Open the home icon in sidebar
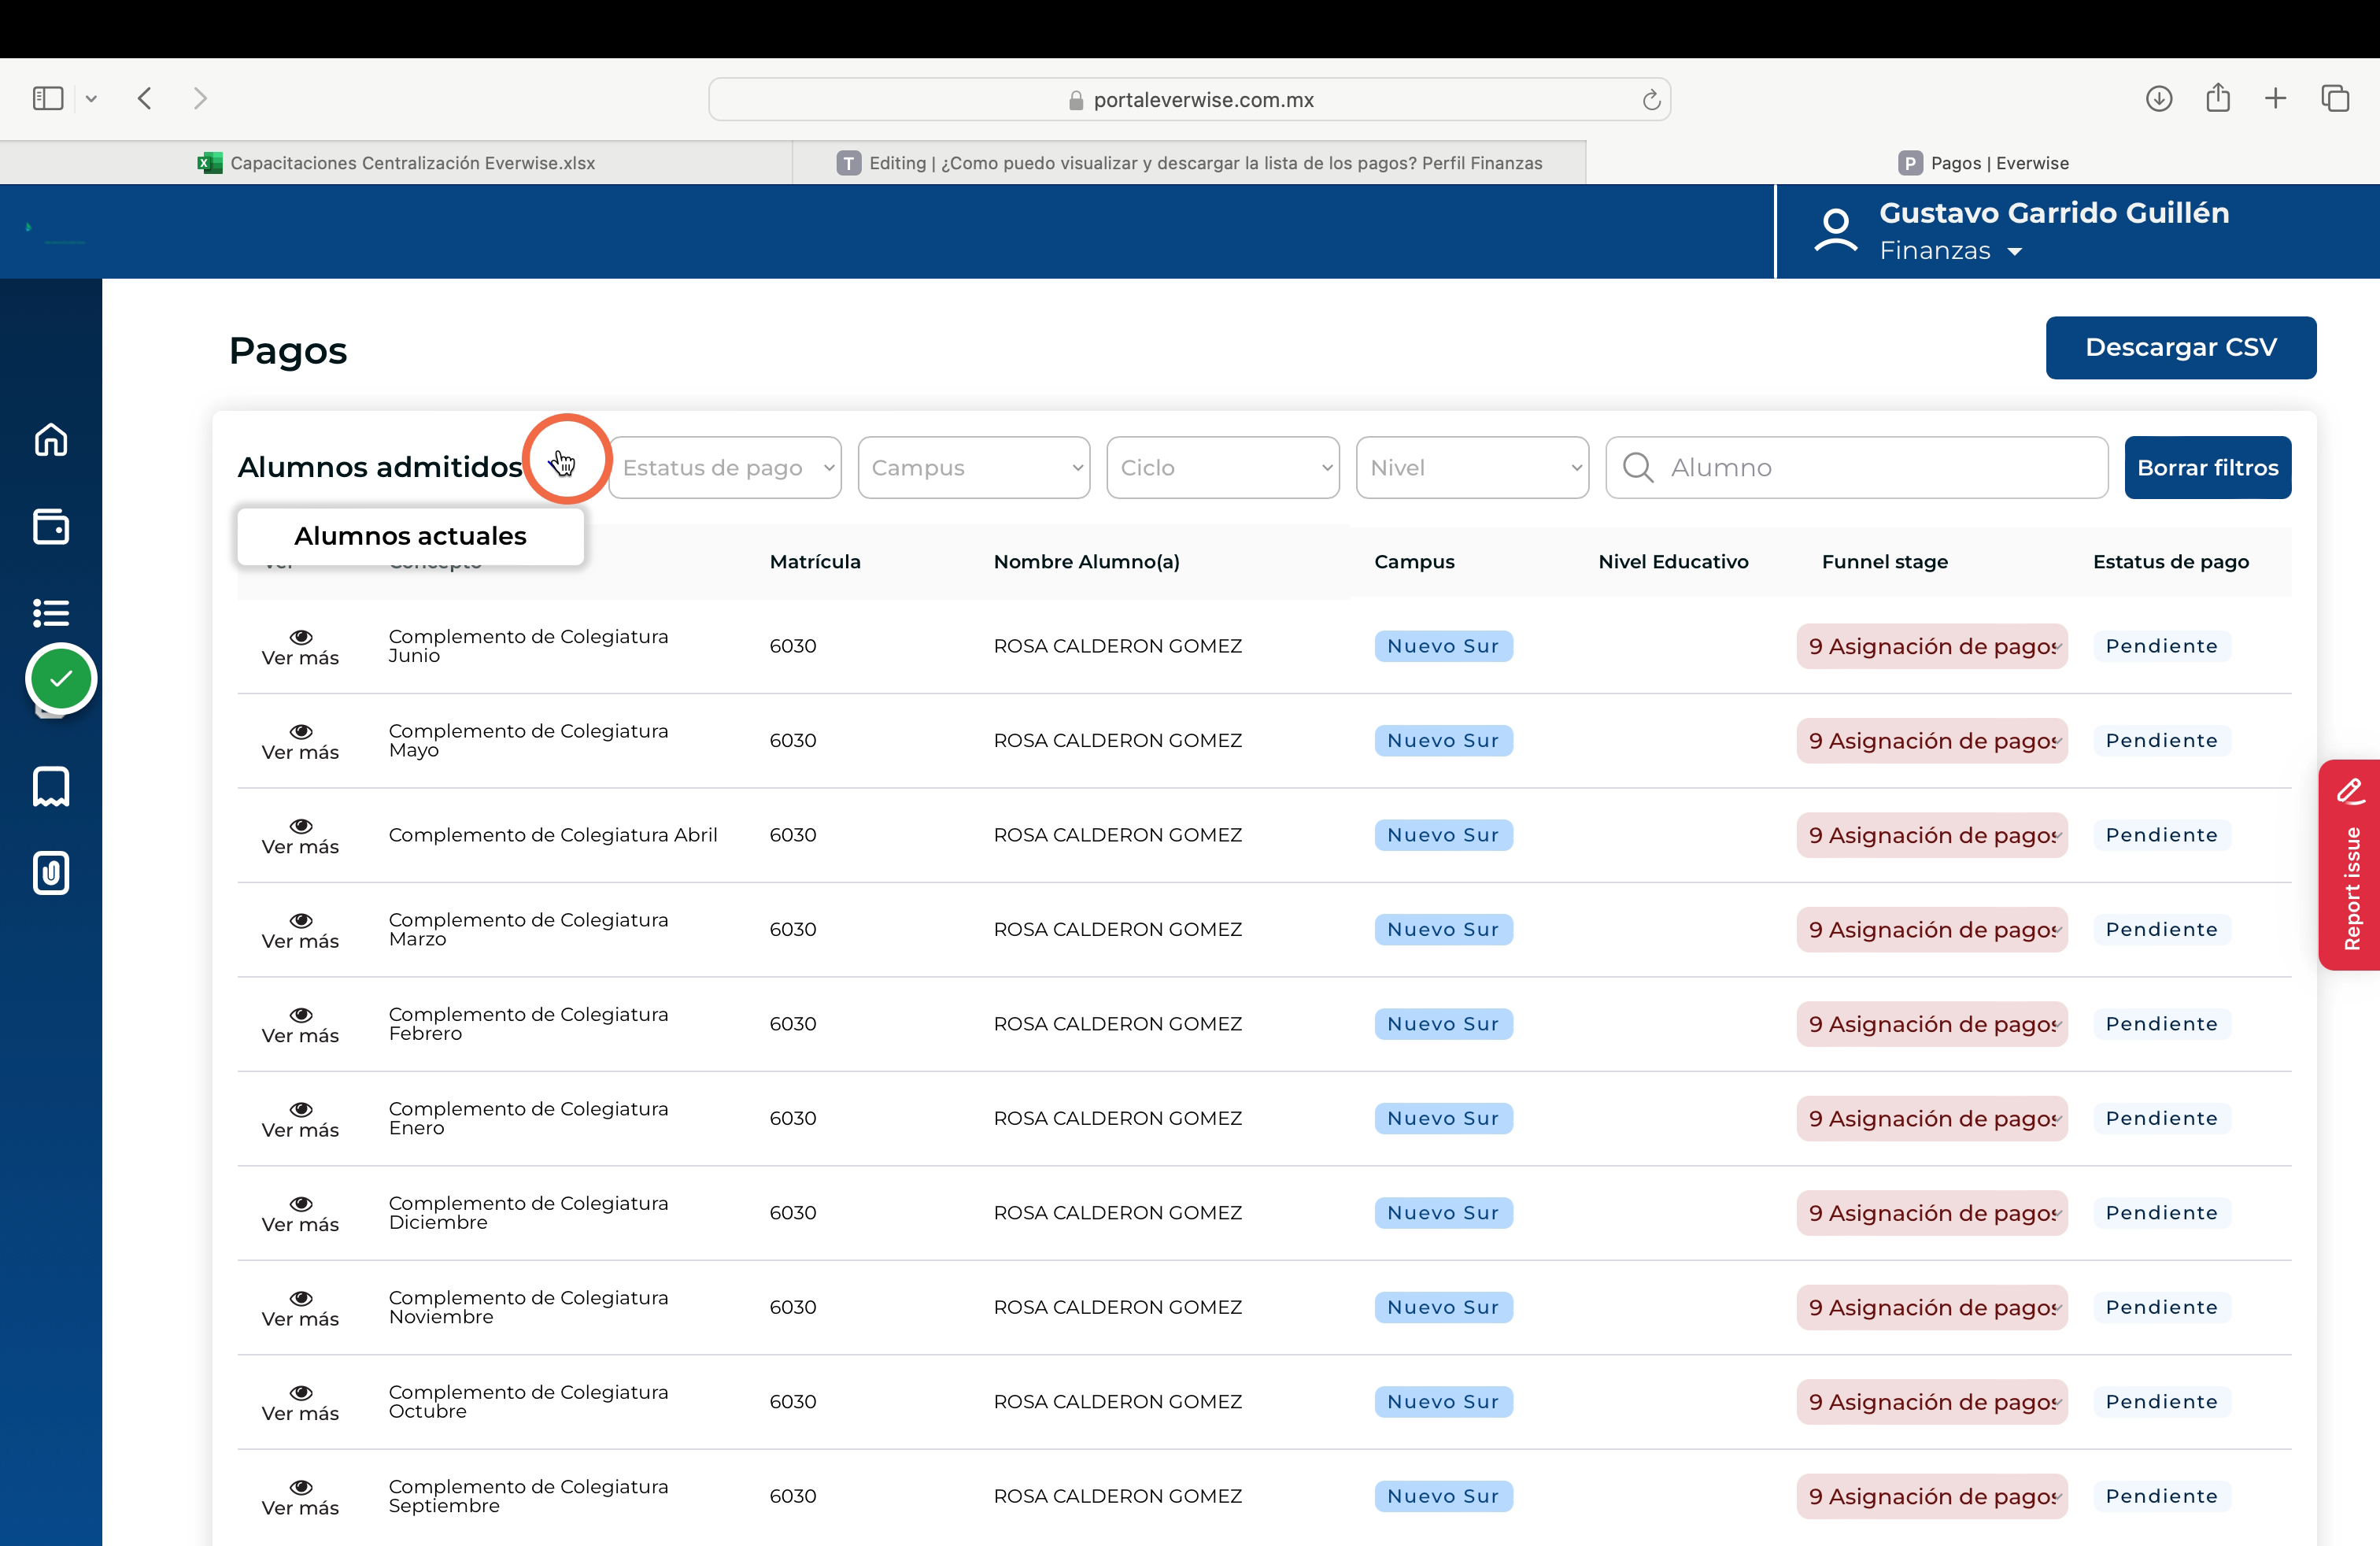This screenshot has width=2380, height=1546. pos(51,440)
